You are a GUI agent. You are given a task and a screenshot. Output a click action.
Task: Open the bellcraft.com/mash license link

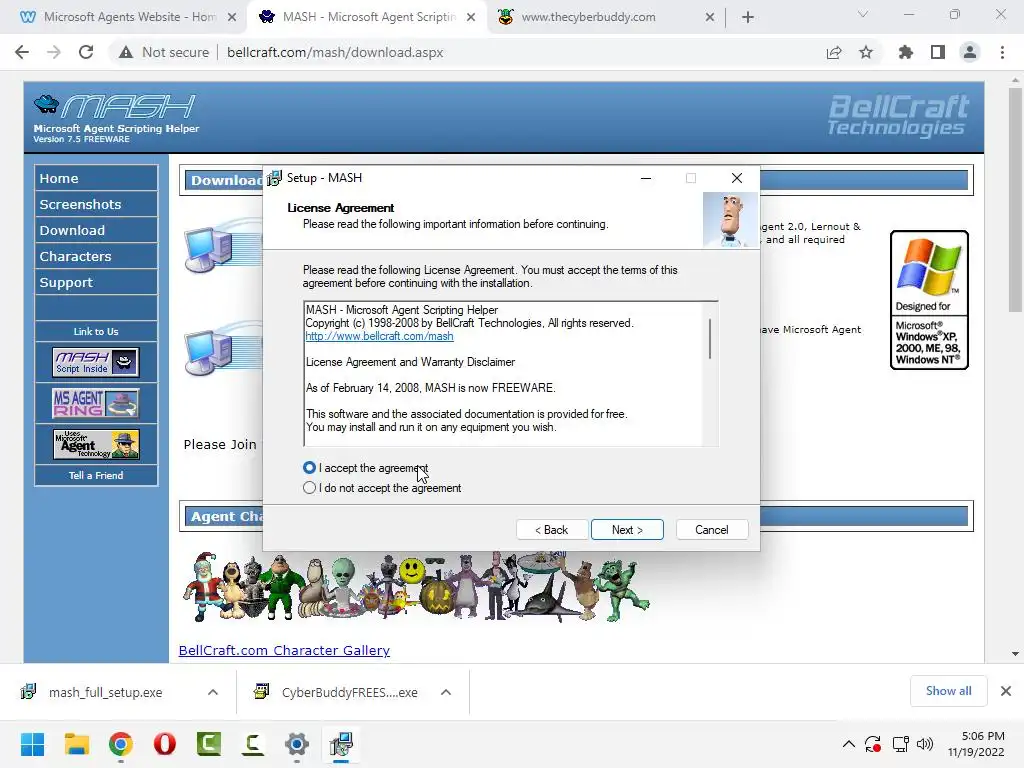[x=379, y=336]
